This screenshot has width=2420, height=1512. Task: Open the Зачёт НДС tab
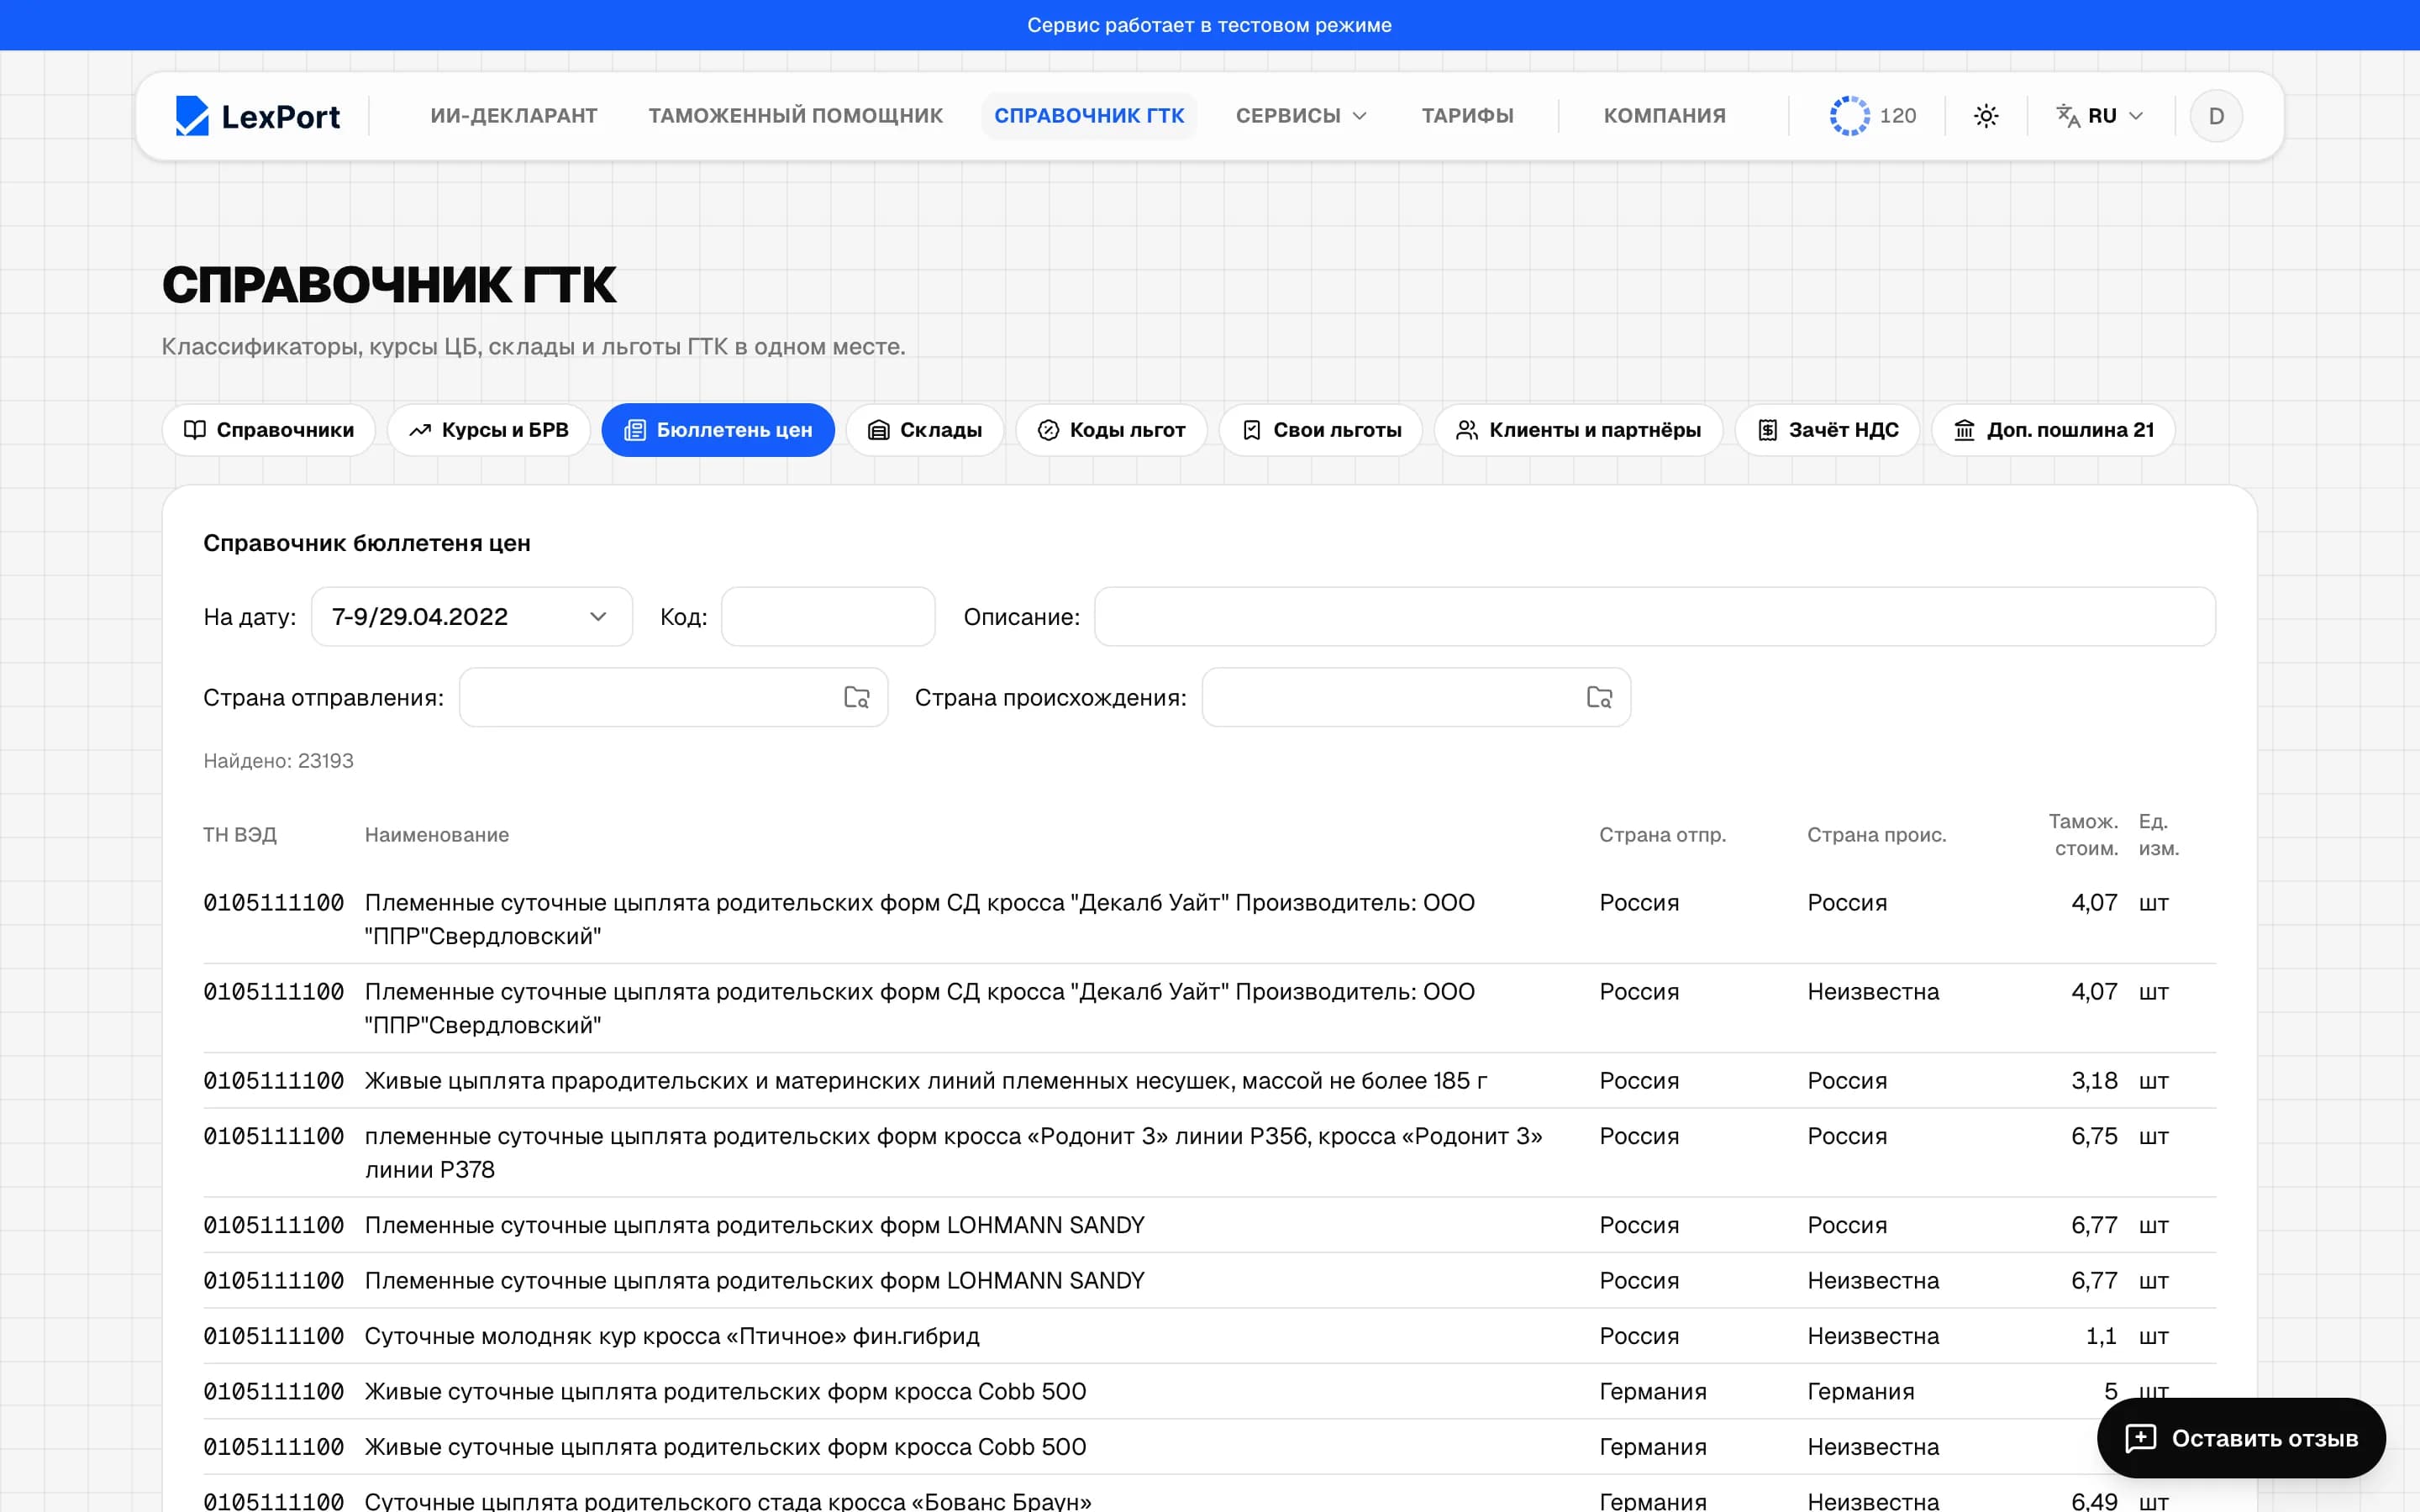pyautogui.click(x=1827, y=430)
